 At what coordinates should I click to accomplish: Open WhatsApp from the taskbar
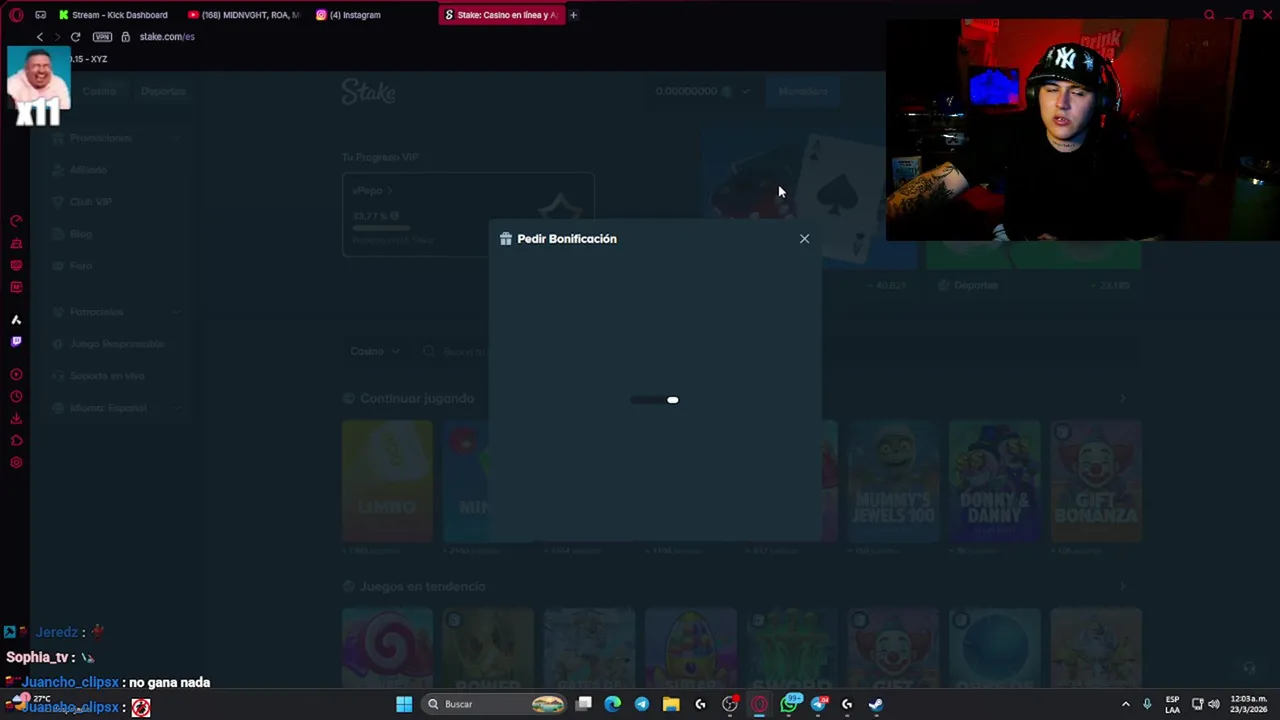point(790,704)
